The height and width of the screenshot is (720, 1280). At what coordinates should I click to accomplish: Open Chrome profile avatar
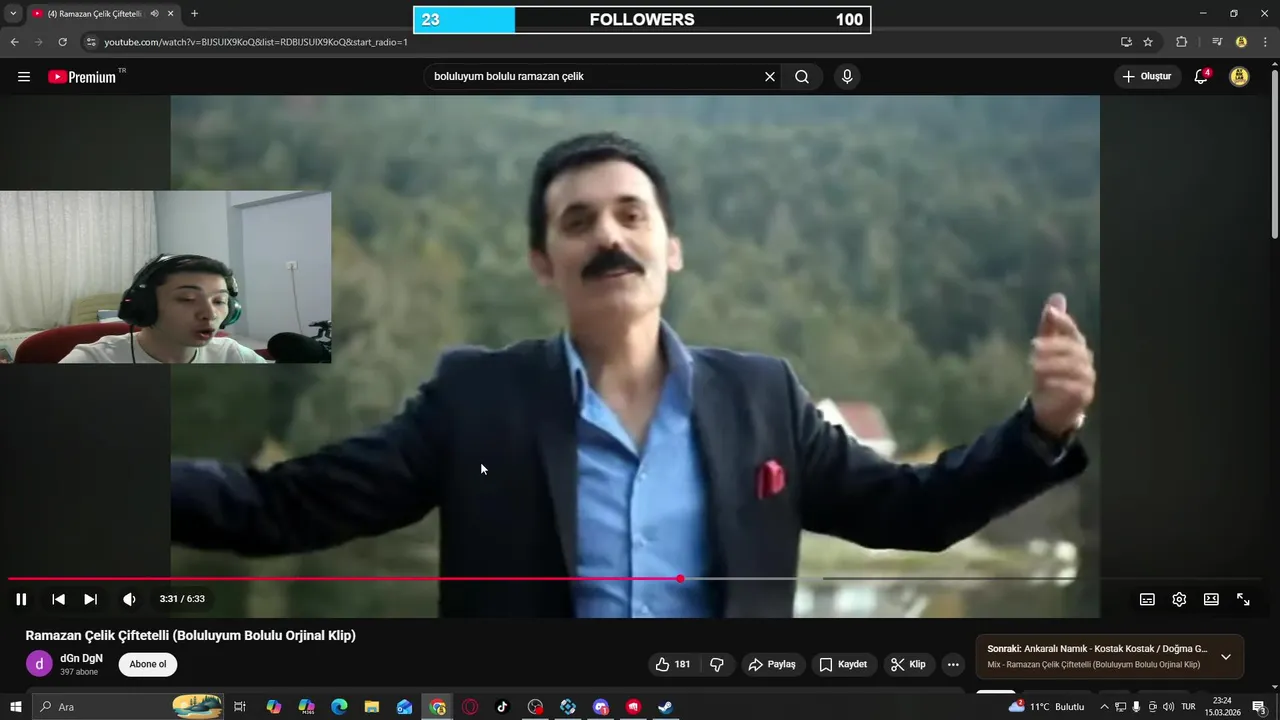1241,42
